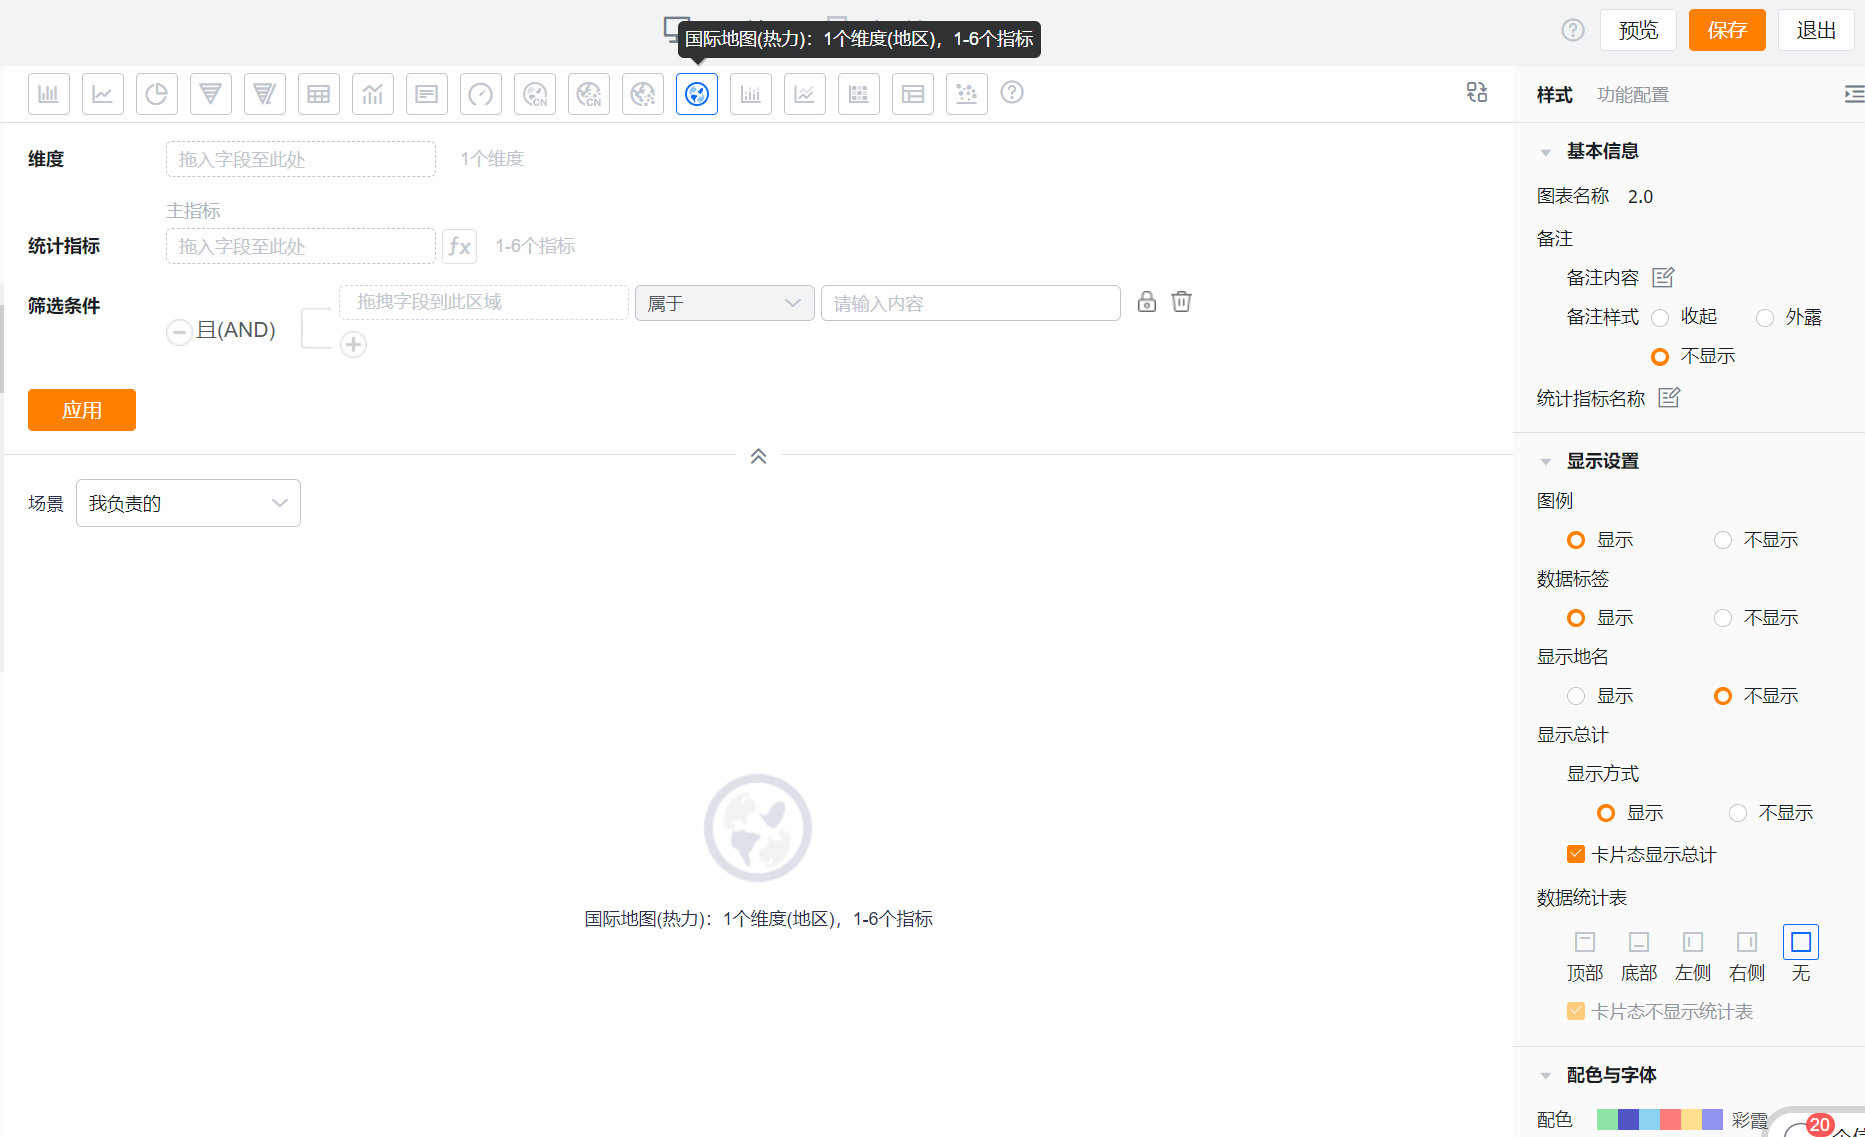Screen dimensions: 1865x1137
Task: Click the 维度 field drop area
Action: [x=301, y=159]
